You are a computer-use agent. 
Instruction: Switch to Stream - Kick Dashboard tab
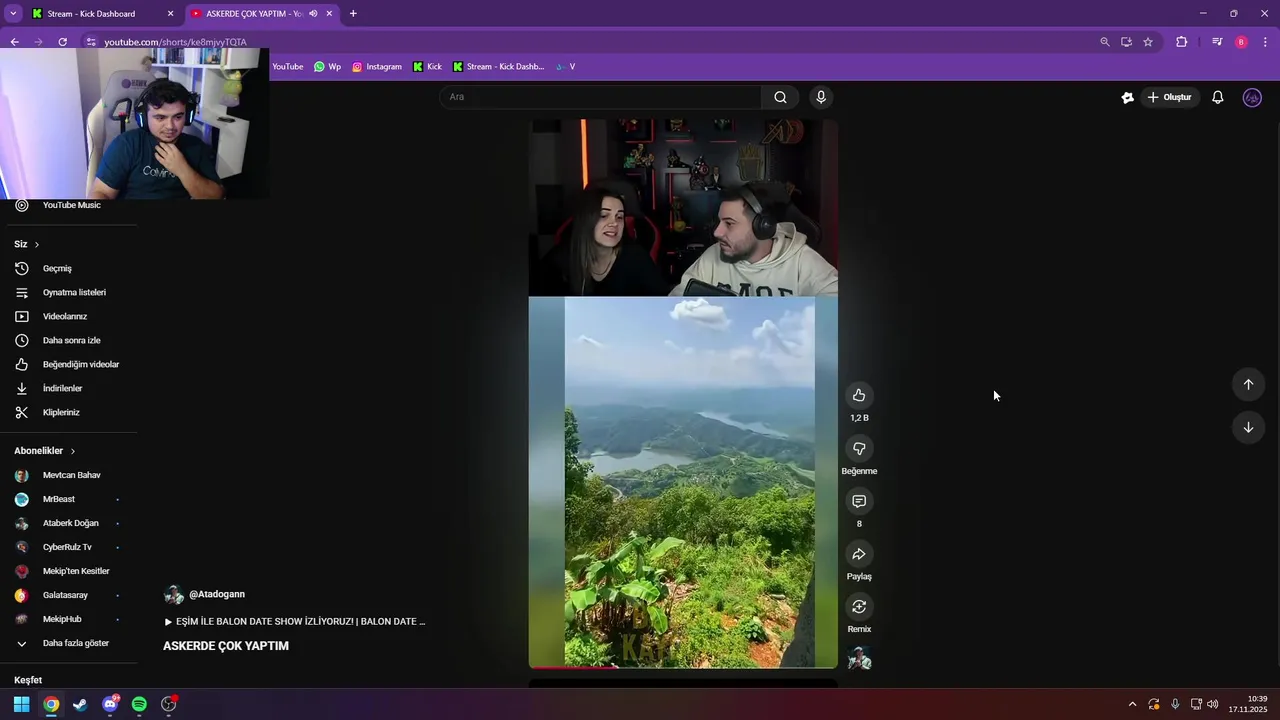[91, 14]
